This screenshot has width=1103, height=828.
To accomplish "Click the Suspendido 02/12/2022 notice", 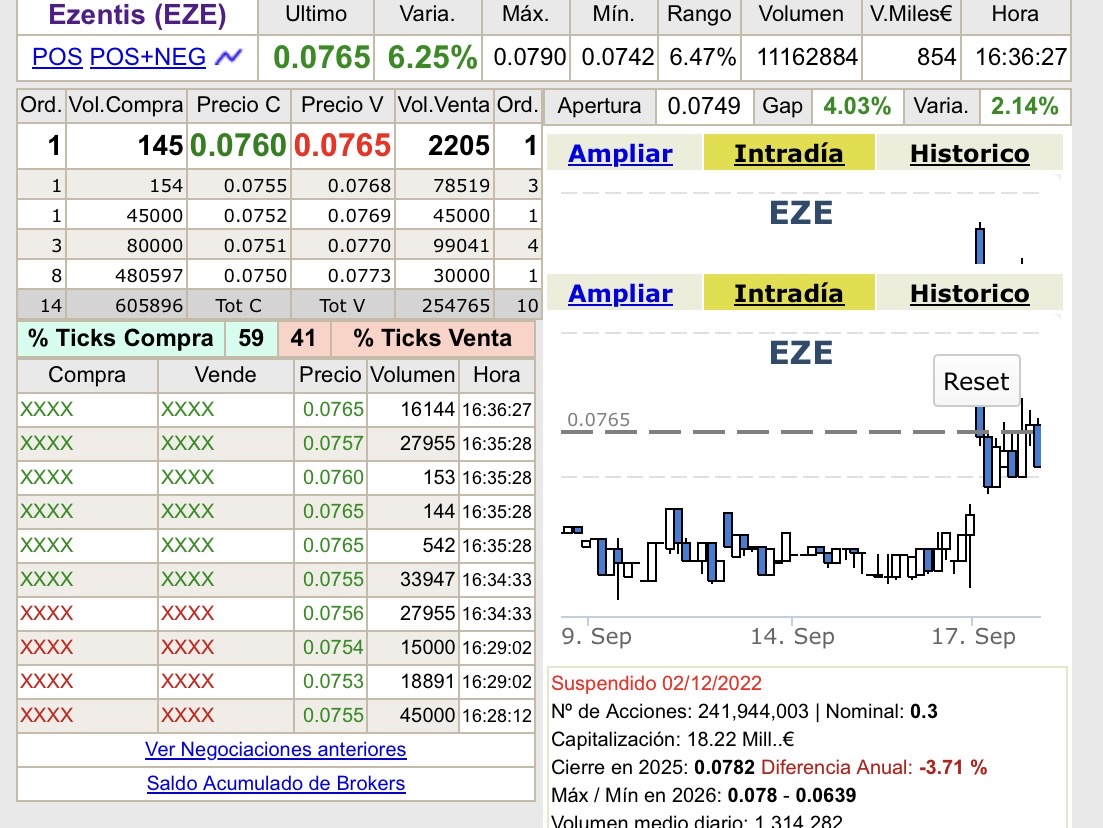I will tap(656, 683).
